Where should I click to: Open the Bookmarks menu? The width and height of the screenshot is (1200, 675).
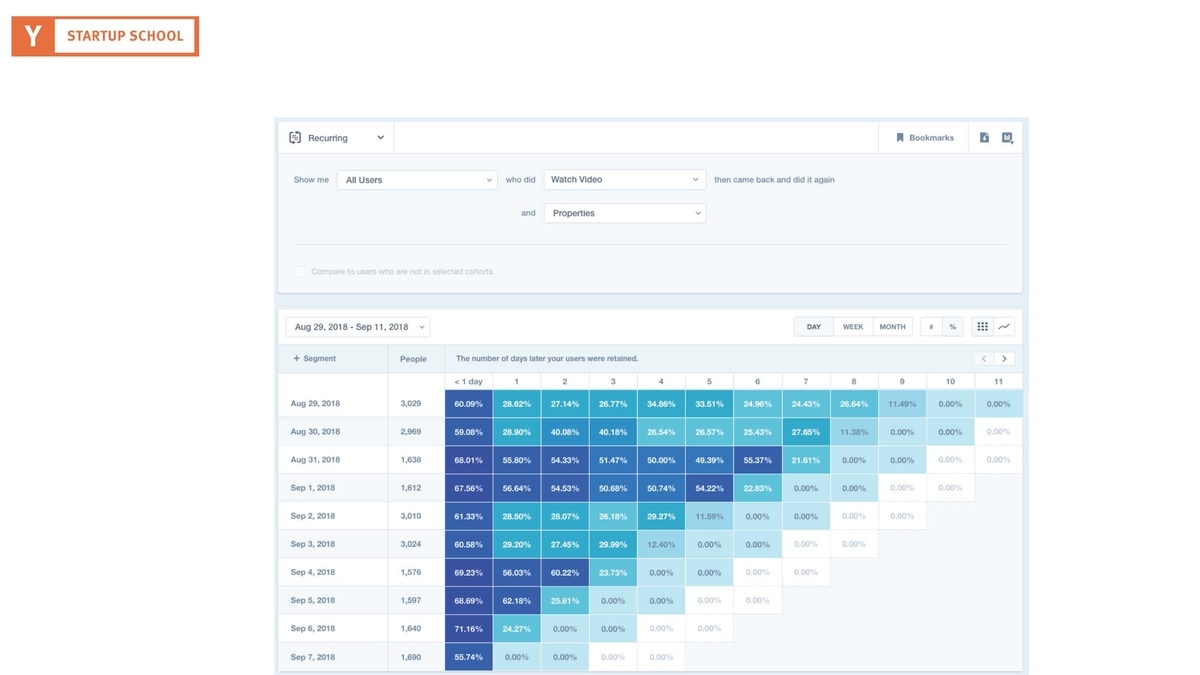(x=925, y=138)
